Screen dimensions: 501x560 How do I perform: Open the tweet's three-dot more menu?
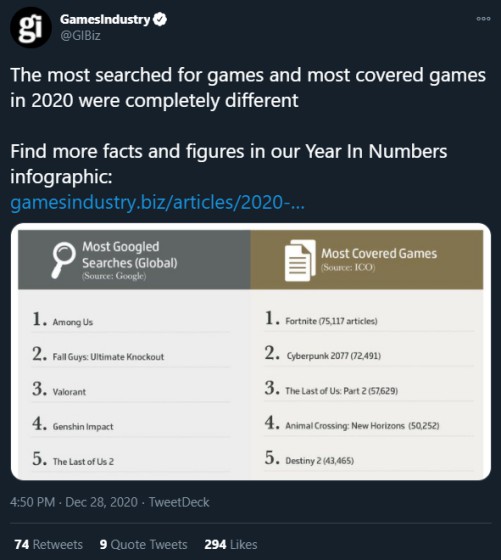pos(483,19)
